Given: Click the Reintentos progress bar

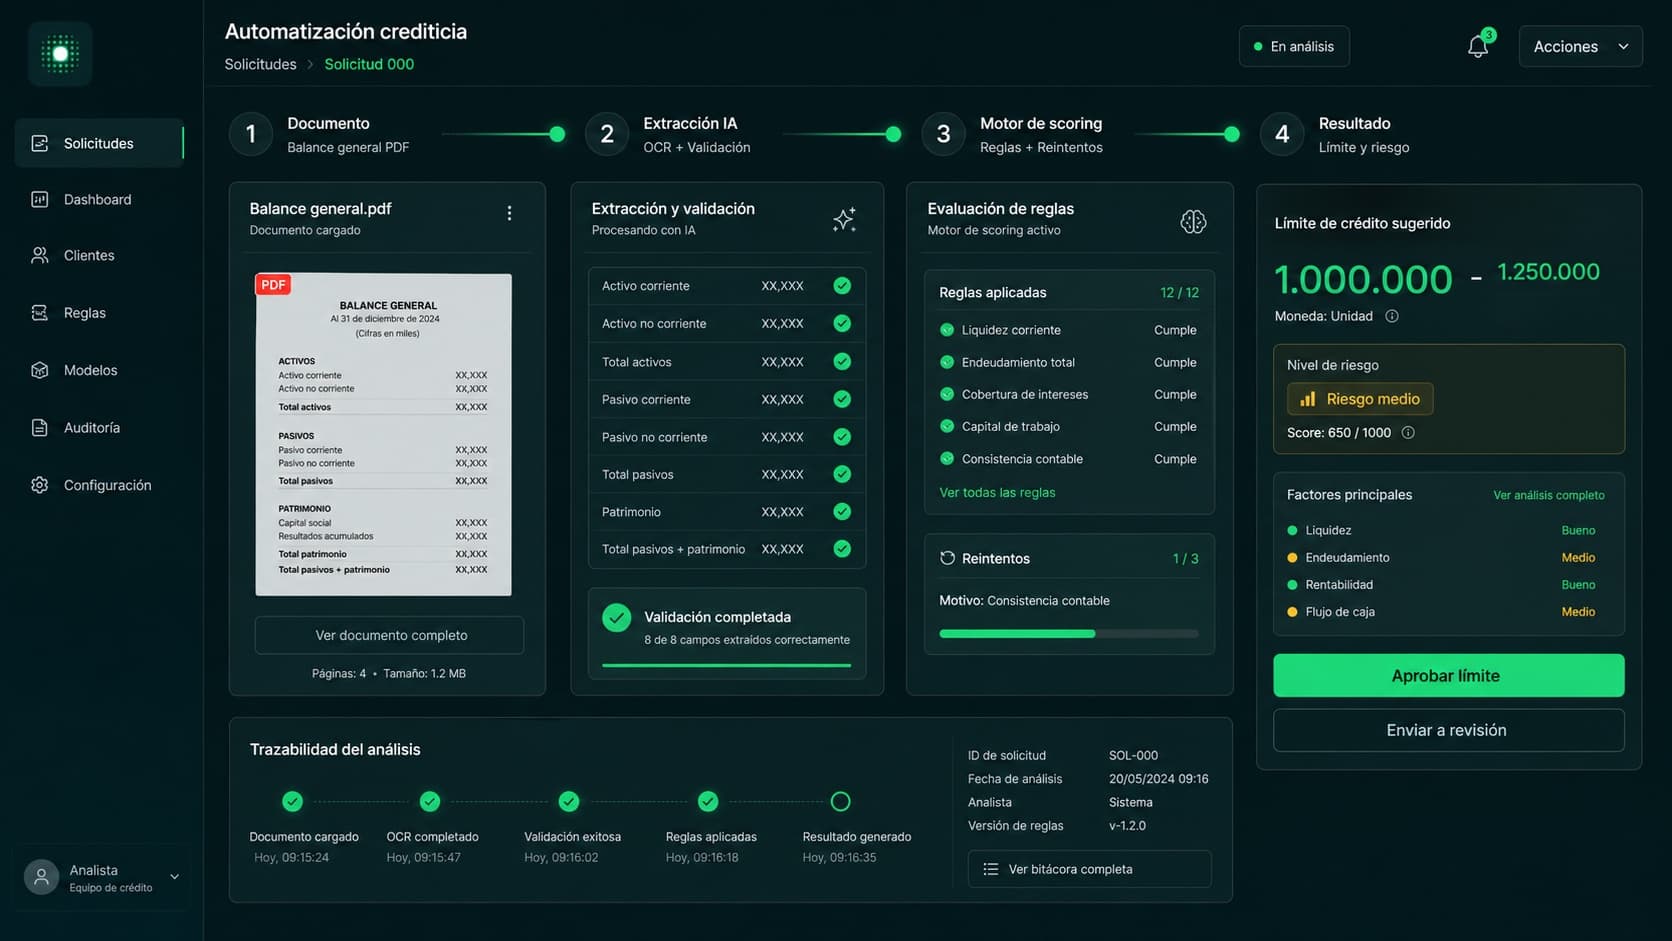Looking at the screenshot, I should point(1069,633).
